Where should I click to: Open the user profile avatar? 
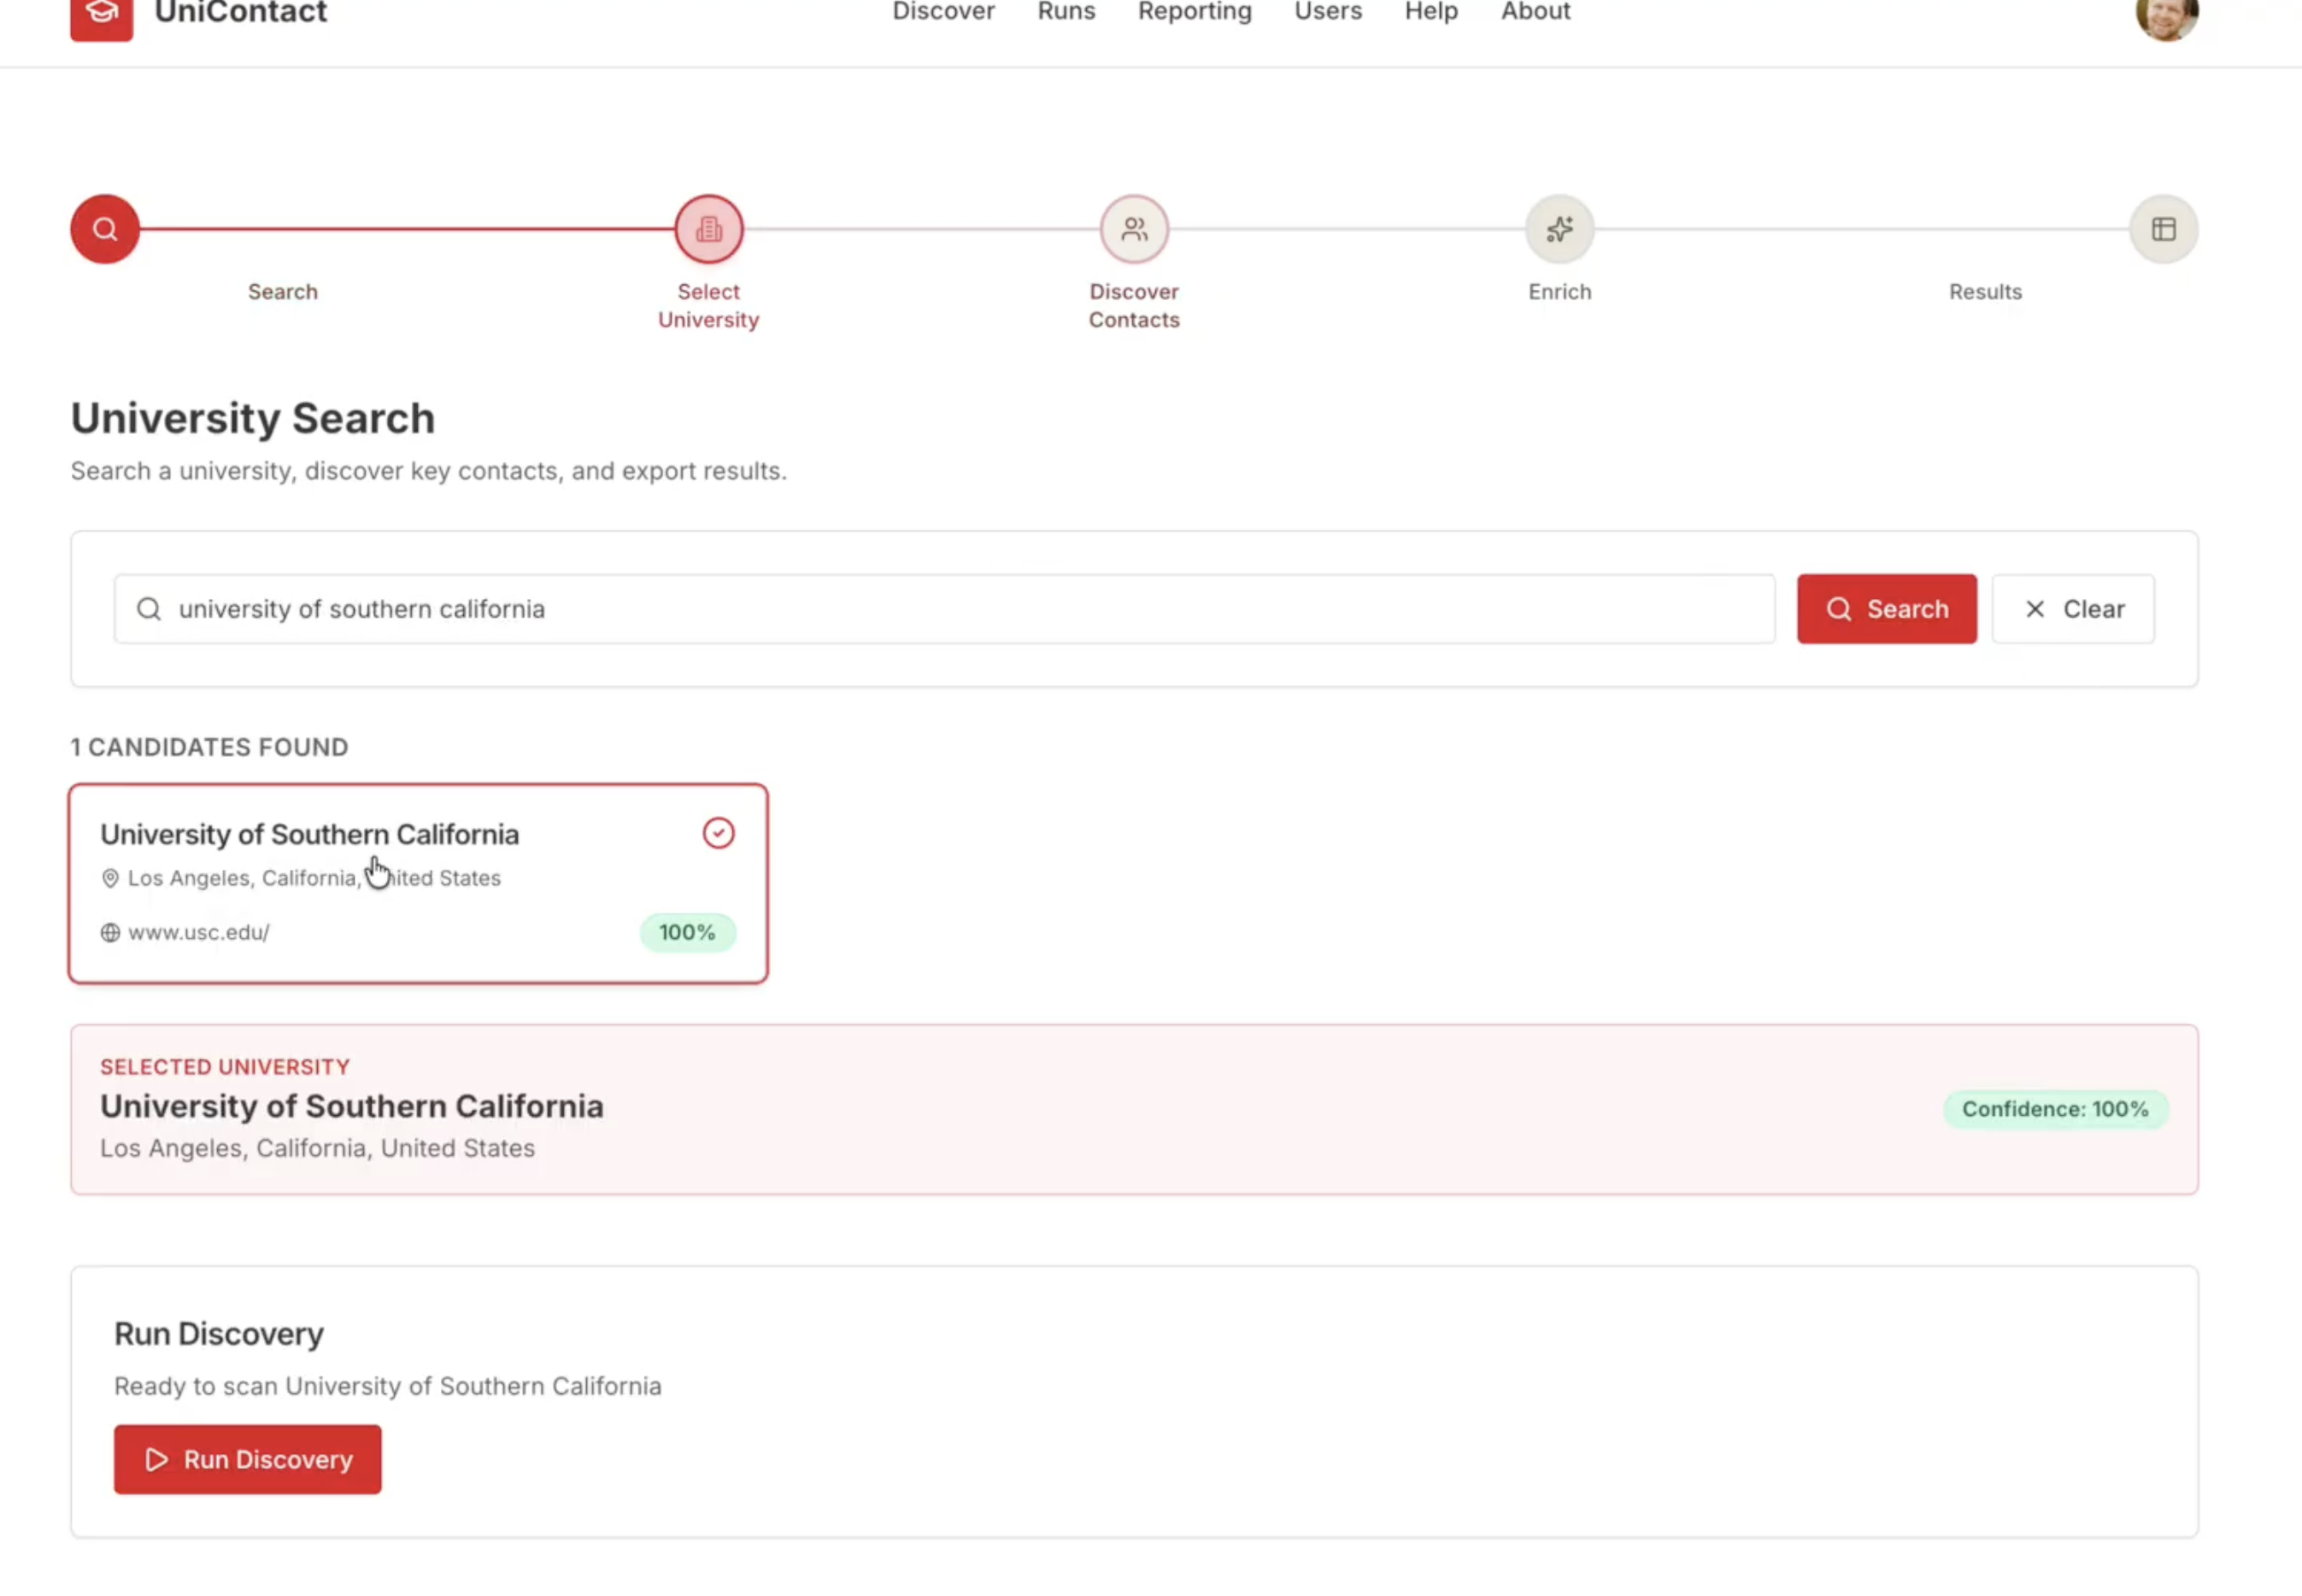click(x=2166, y=17)
